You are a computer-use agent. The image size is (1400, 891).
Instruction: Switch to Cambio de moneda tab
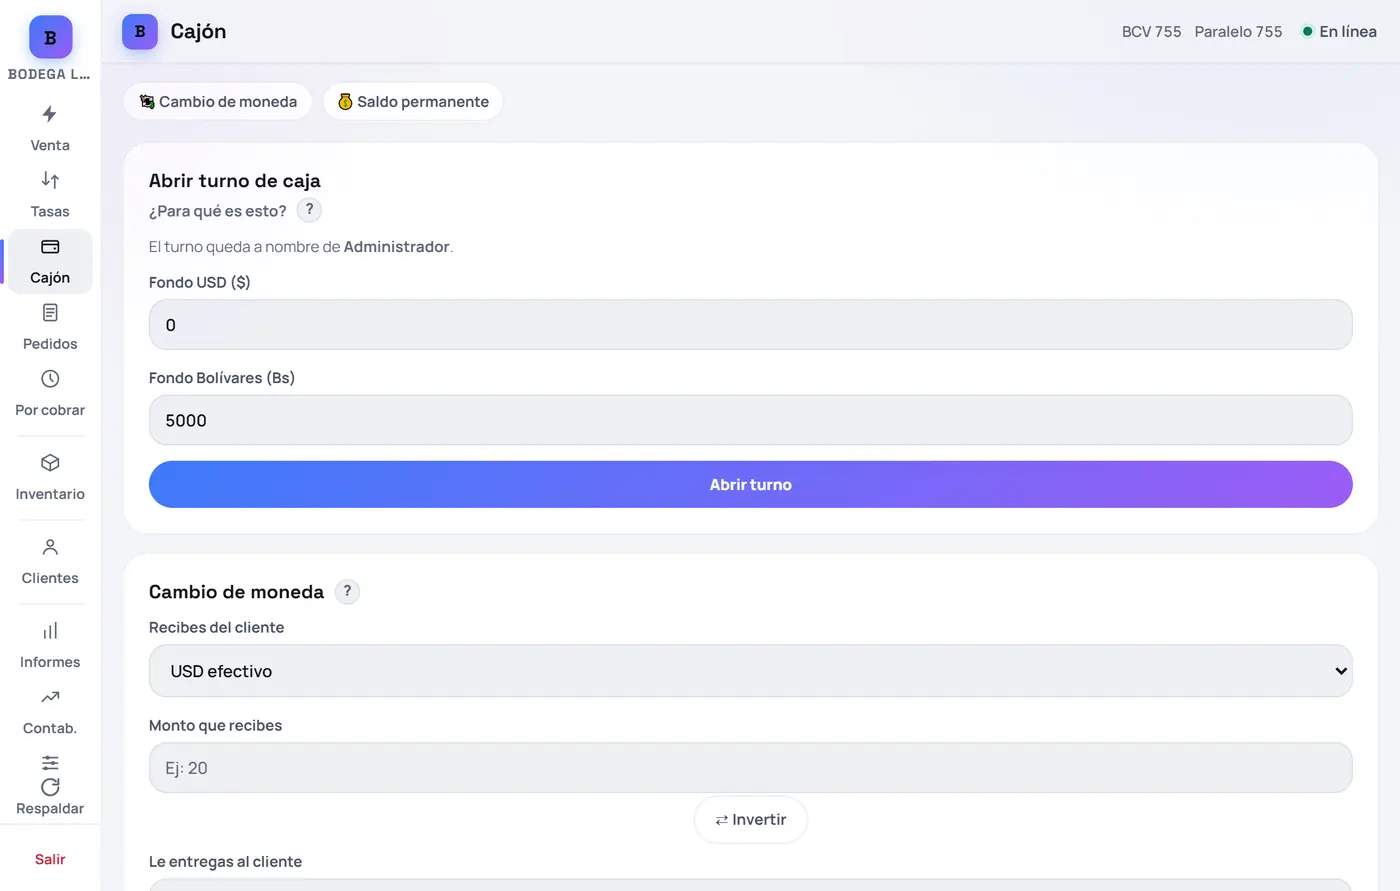click(x=218, y=102)
